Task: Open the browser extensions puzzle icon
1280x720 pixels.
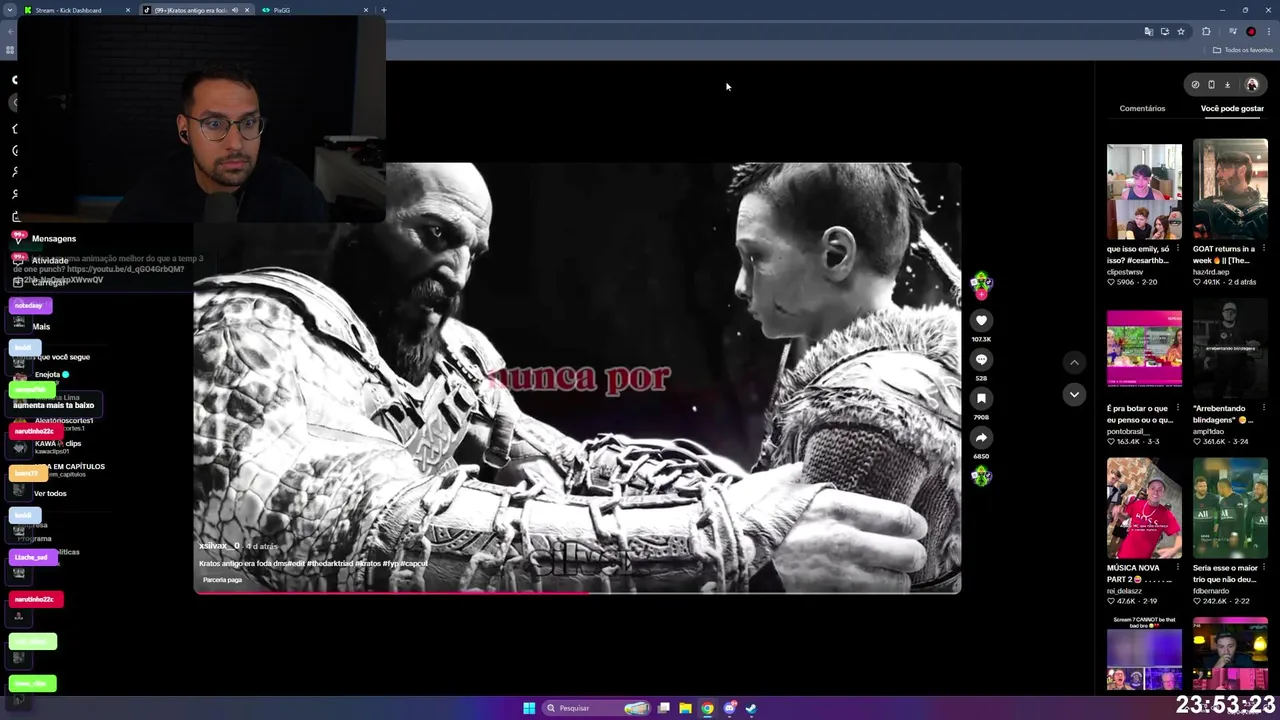Action: [1206, 31]
